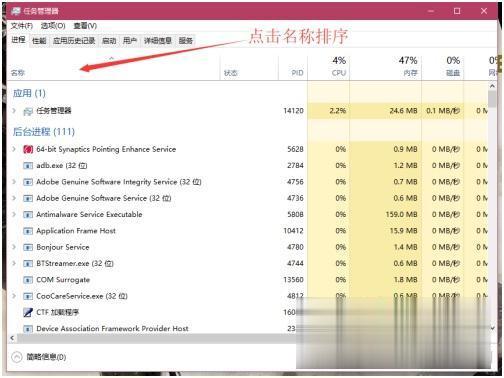The width and height of the screenshot is (504, 378).
Task: Click the Task Manager title bar icon
Action: click(15, 11)
